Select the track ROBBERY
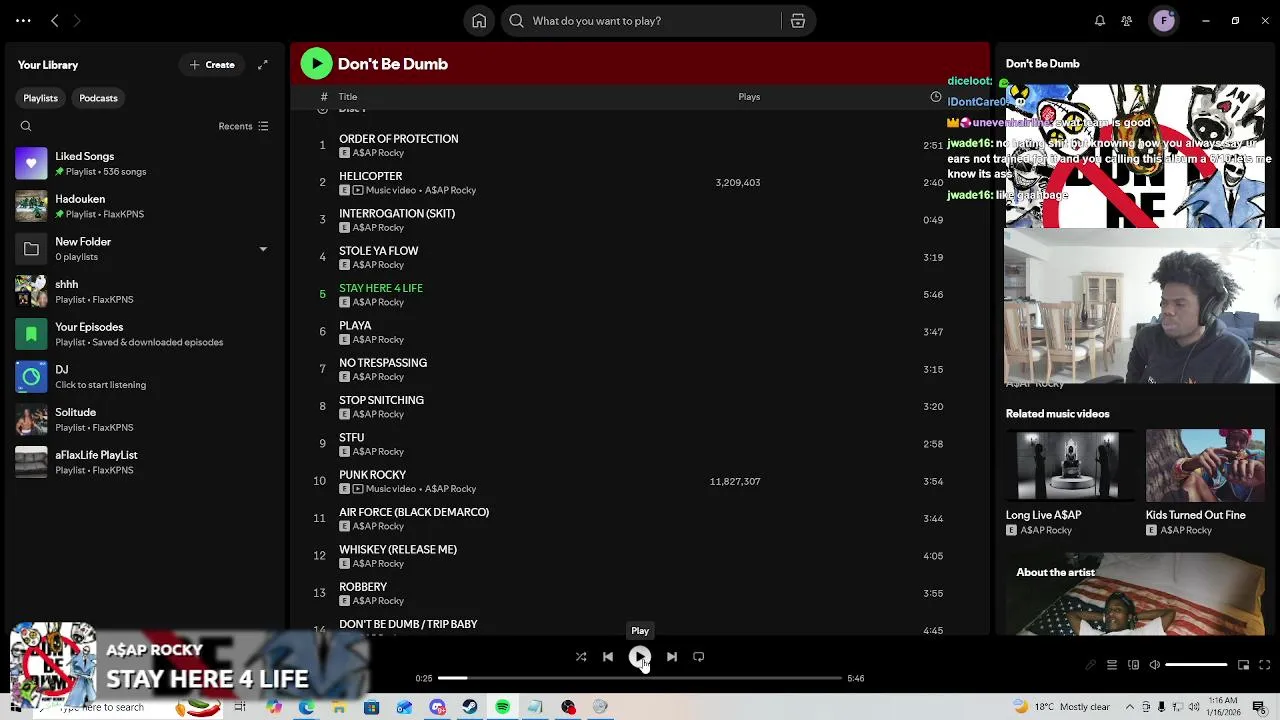Screen dimensions: 1280x720 (x=363, y=587)
